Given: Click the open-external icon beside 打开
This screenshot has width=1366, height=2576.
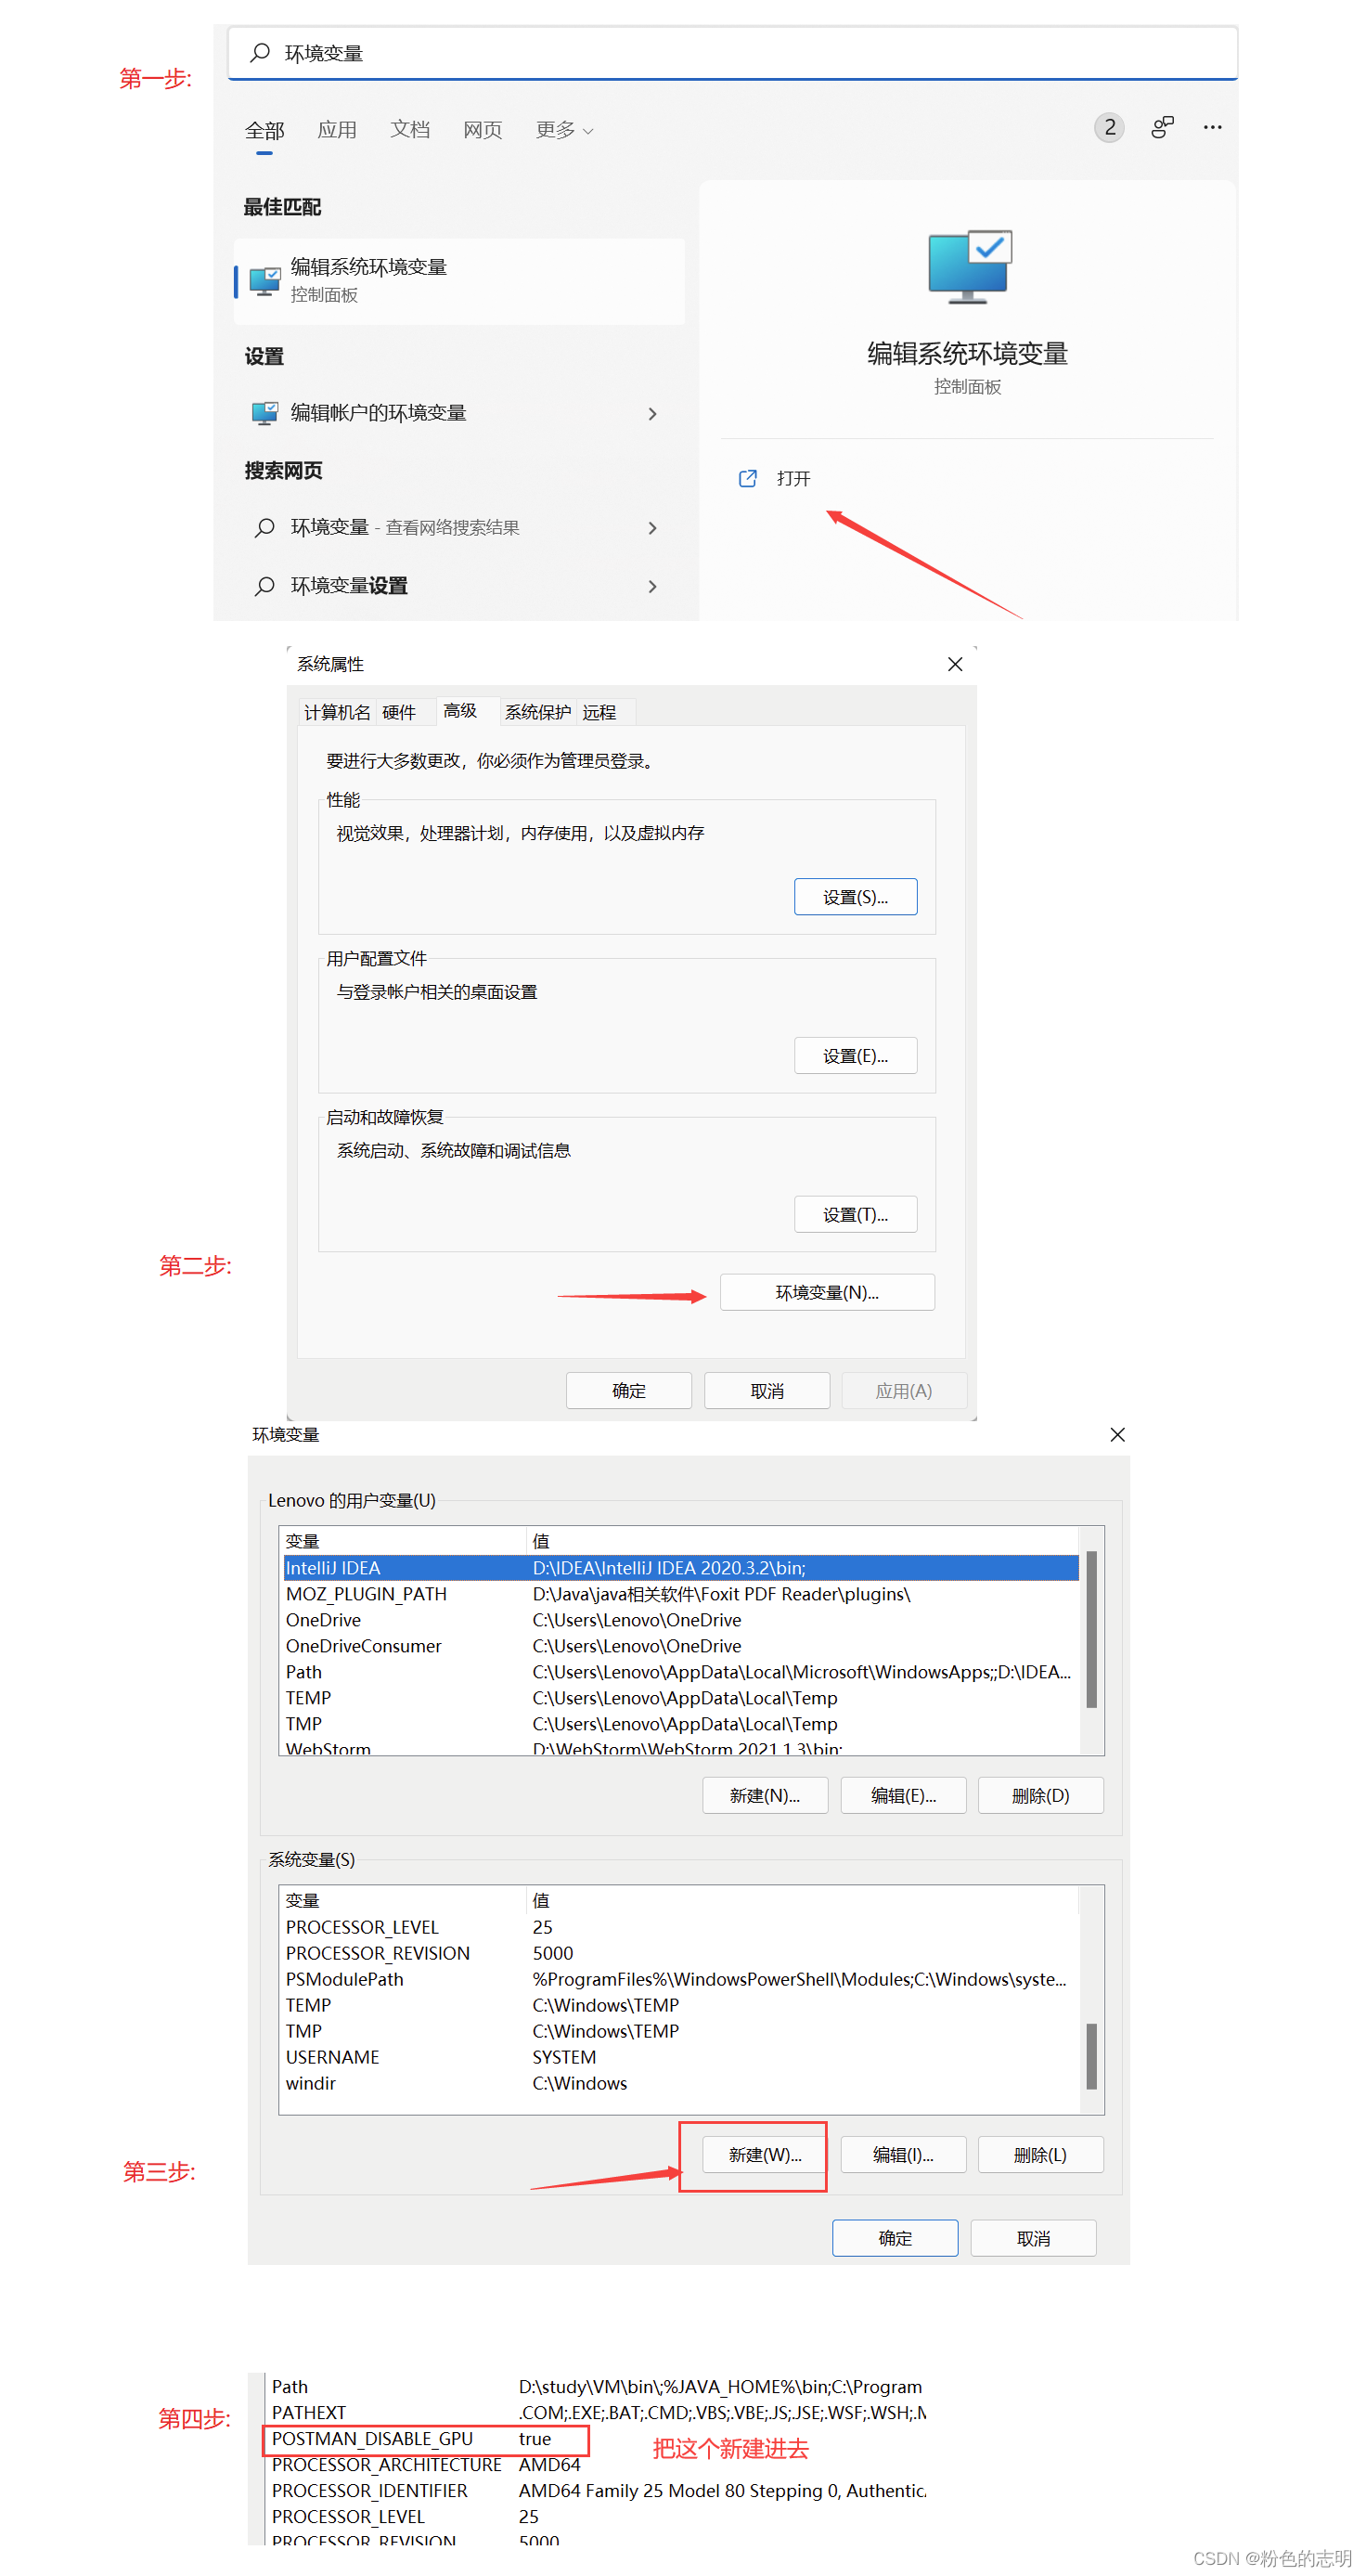Looking at the screenshot, I should [x=747, y=478].
